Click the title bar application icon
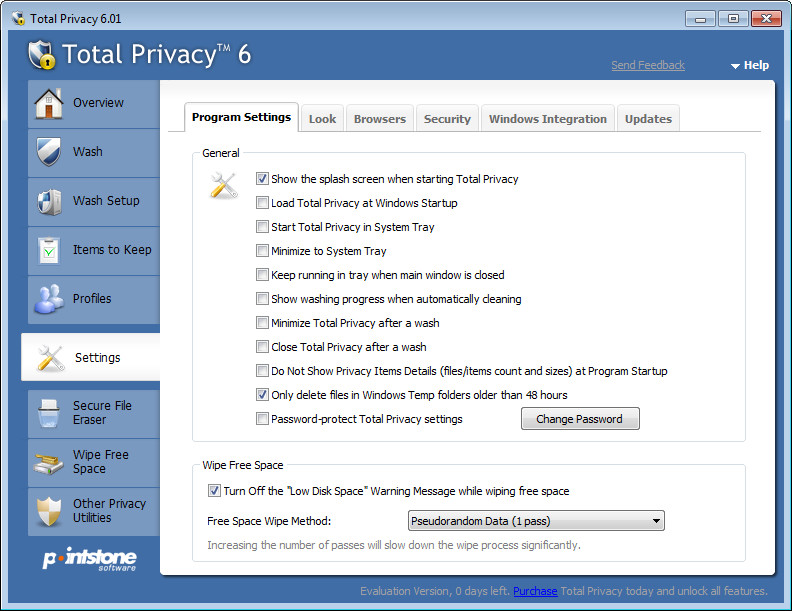 [x=19, y=19]
